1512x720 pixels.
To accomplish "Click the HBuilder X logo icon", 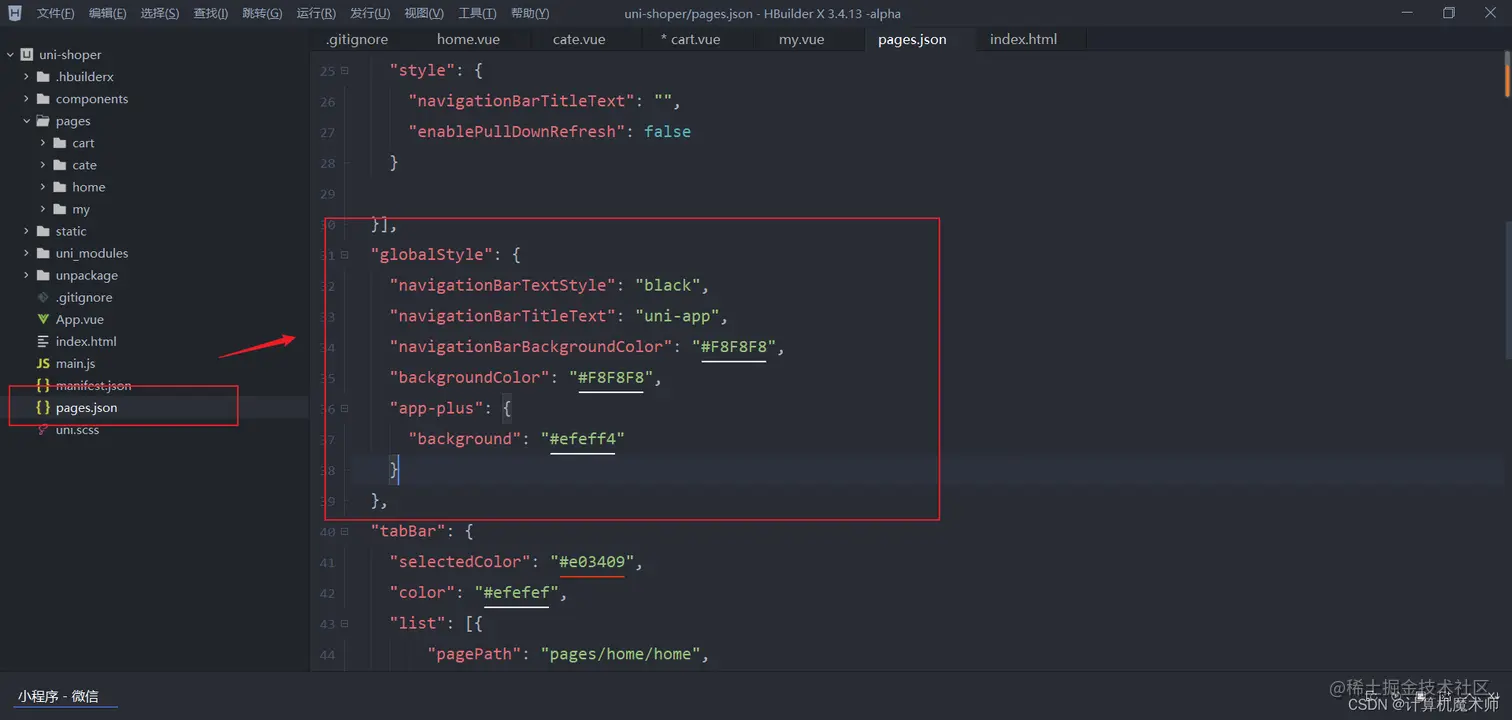I will 14,13.
